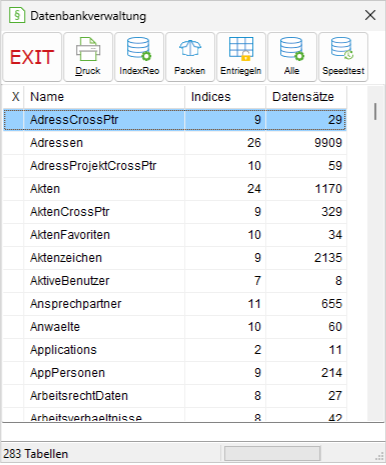Start the Speedtest database tool
Viewport: 386px width, 465px height.
[x=343, y=57]
